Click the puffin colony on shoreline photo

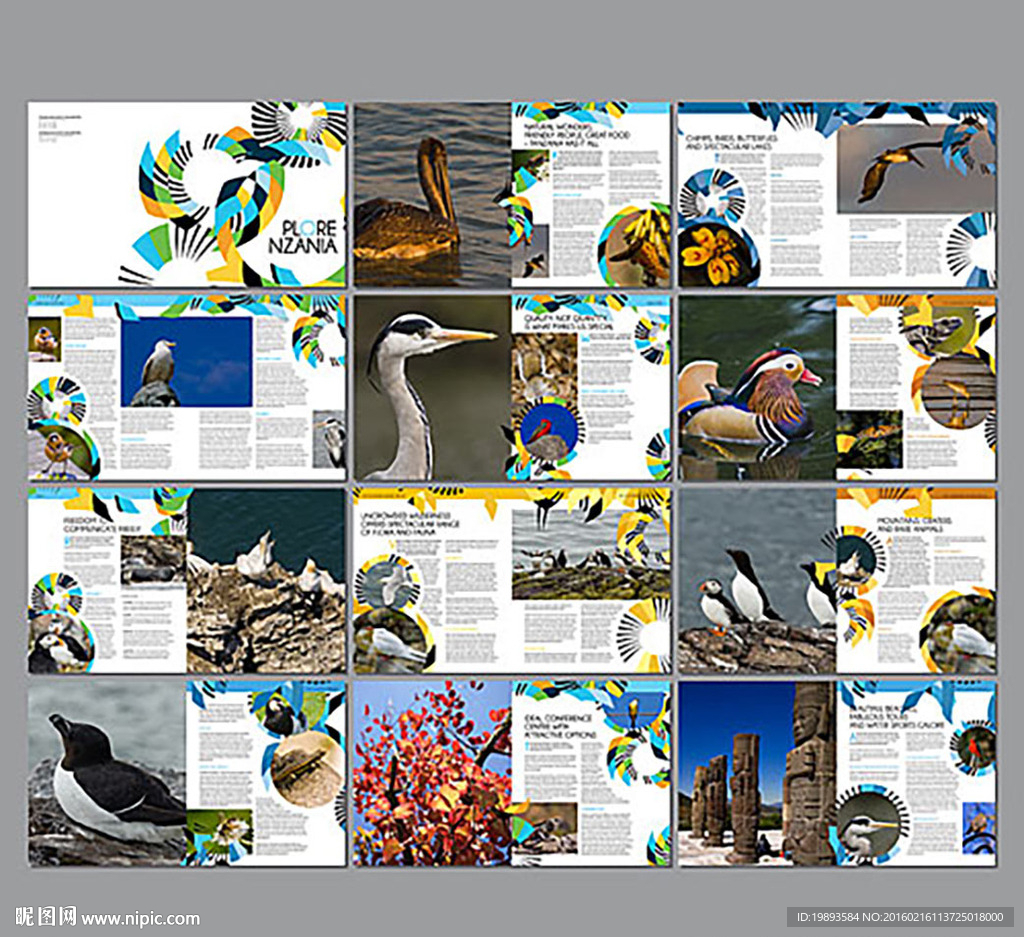pyautogui.click(x=590, y=555)
